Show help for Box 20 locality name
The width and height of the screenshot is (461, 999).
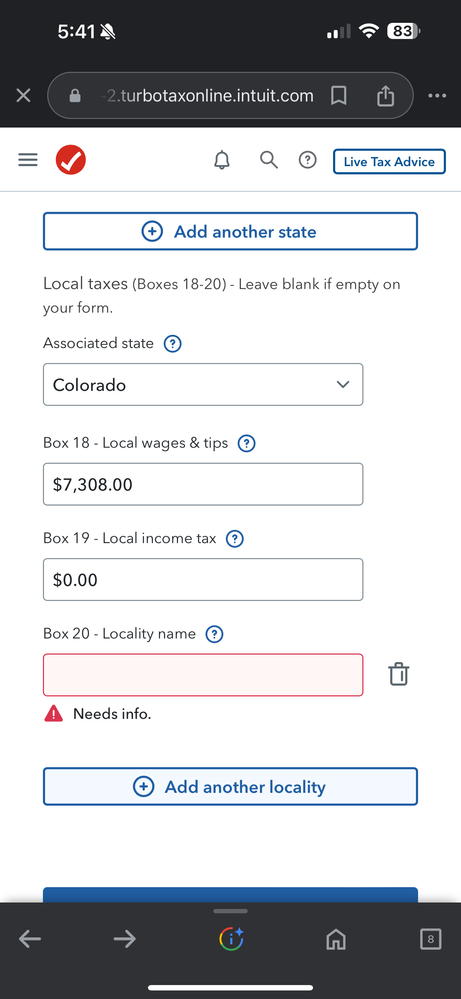215,635
